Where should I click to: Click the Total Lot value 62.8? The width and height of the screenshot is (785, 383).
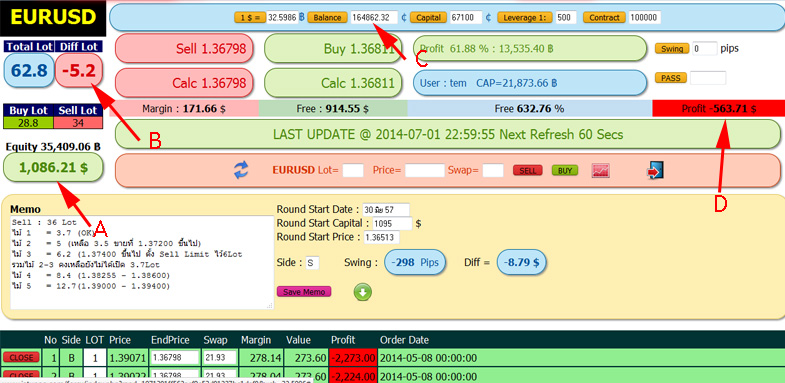29,70
